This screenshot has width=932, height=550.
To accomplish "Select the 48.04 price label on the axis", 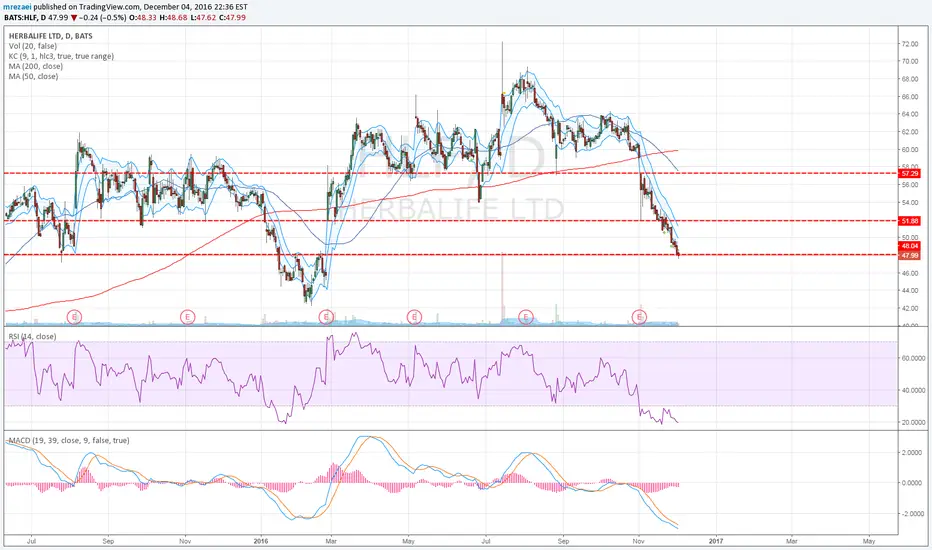I will [909, 246].
